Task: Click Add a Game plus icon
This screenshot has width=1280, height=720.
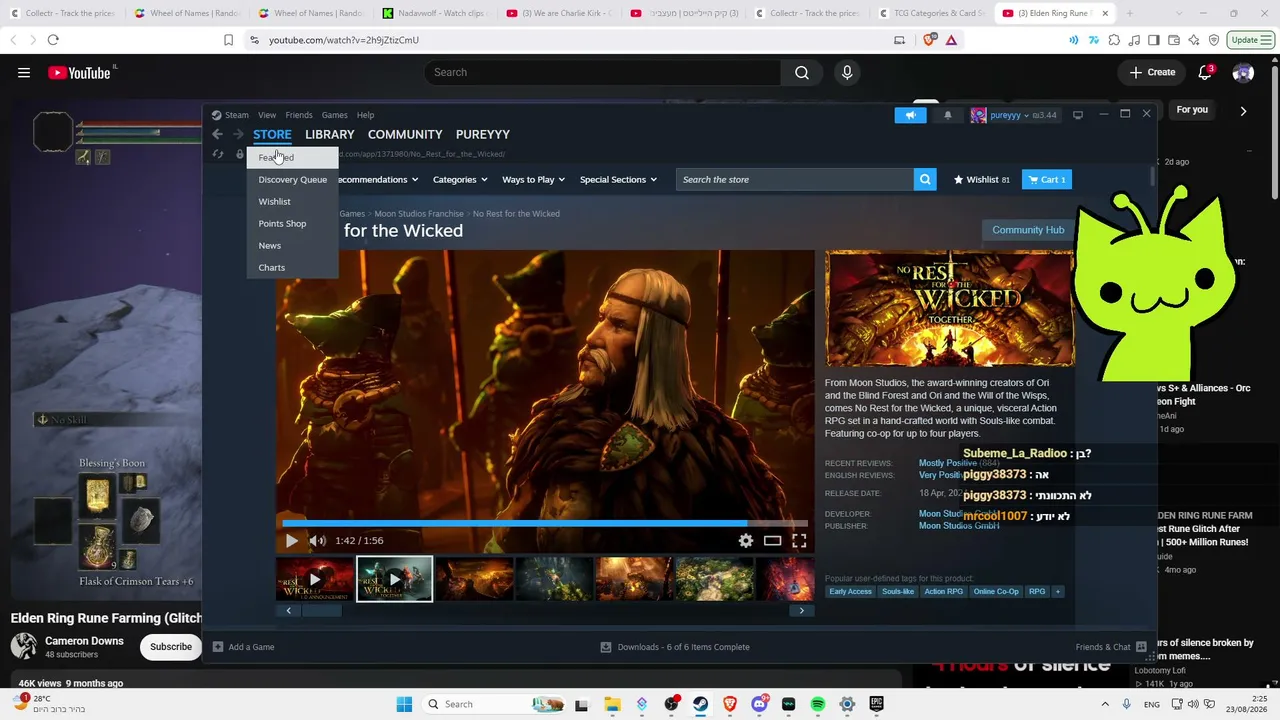Action: [x=218, y=647]
